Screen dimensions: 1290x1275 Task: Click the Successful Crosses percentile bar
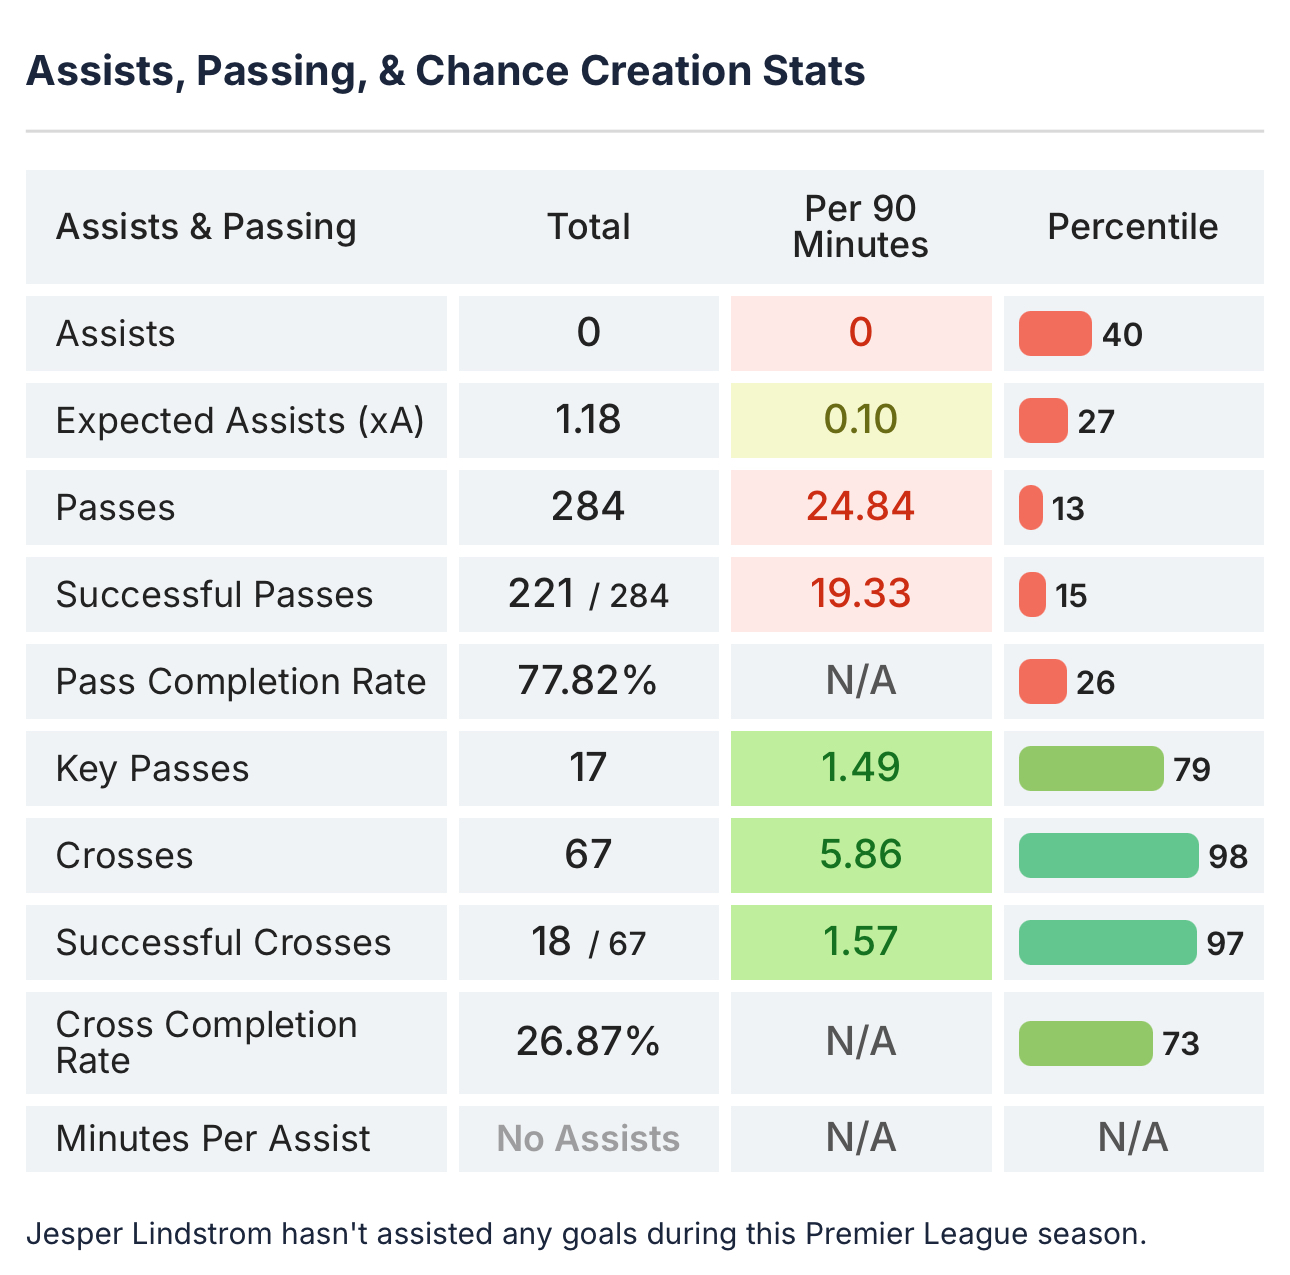pyautogui.click(x=1107, y=943)
